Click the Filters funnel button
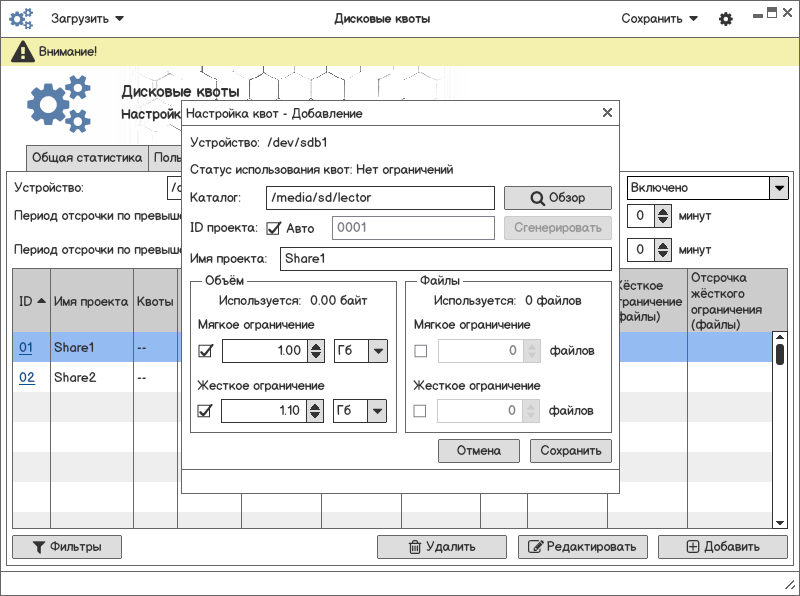 (x=66, y=547)
